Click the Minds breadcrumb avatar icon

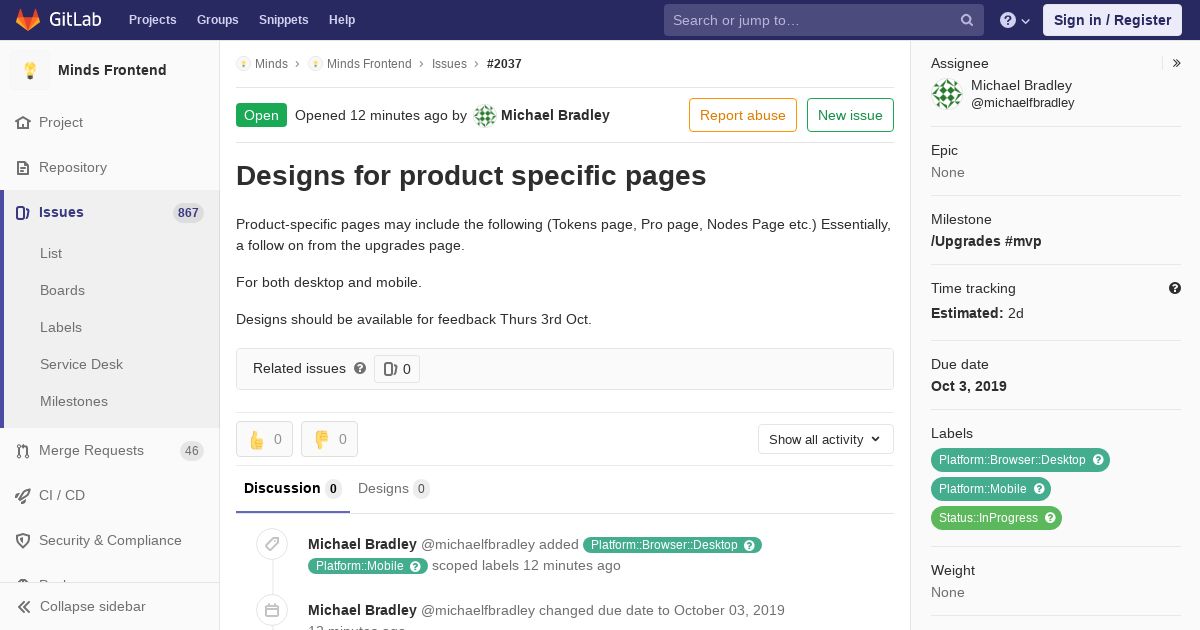click(243, 63)
